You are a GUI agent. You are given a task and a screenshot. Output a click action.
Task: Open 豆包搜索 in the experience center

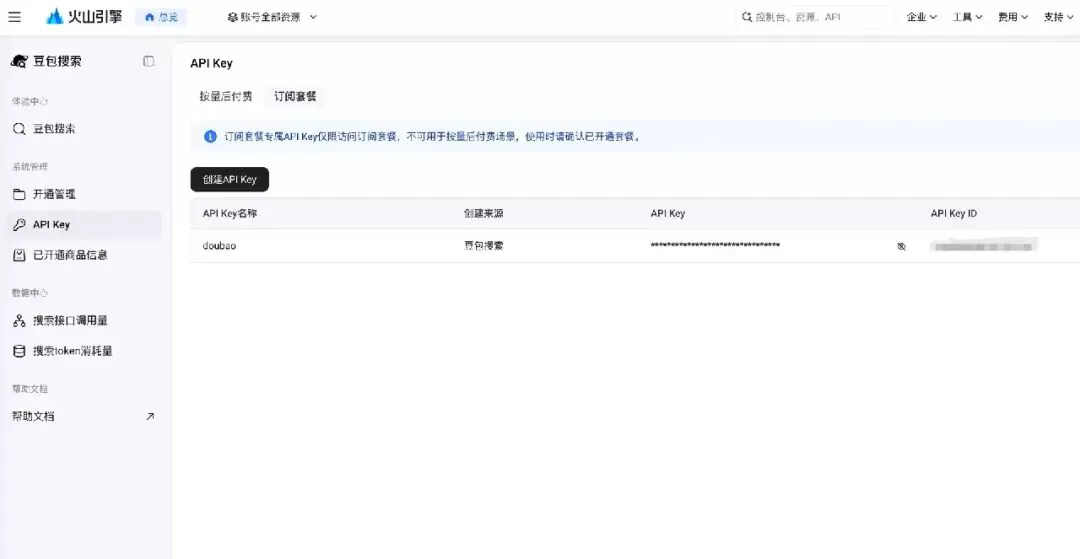click(x=85, y=129)
